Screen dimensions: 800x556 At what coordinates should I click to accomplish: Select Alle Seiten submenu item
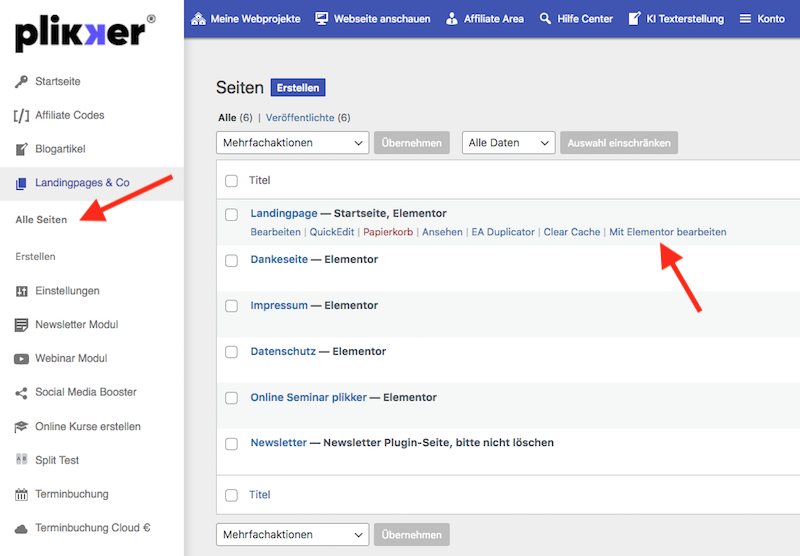41,220
